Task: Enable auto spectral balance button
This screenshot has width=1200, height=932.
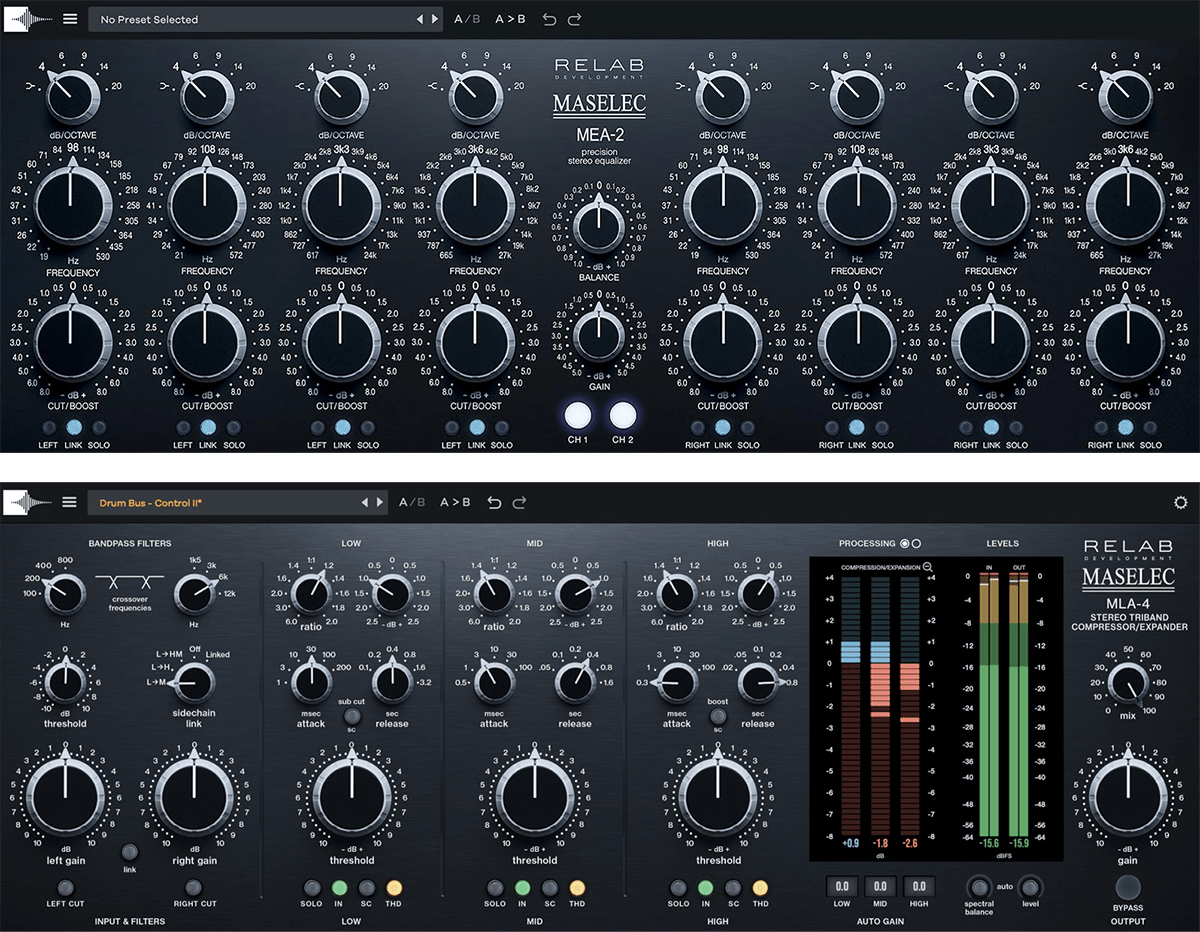Action: tap(980, 887)
